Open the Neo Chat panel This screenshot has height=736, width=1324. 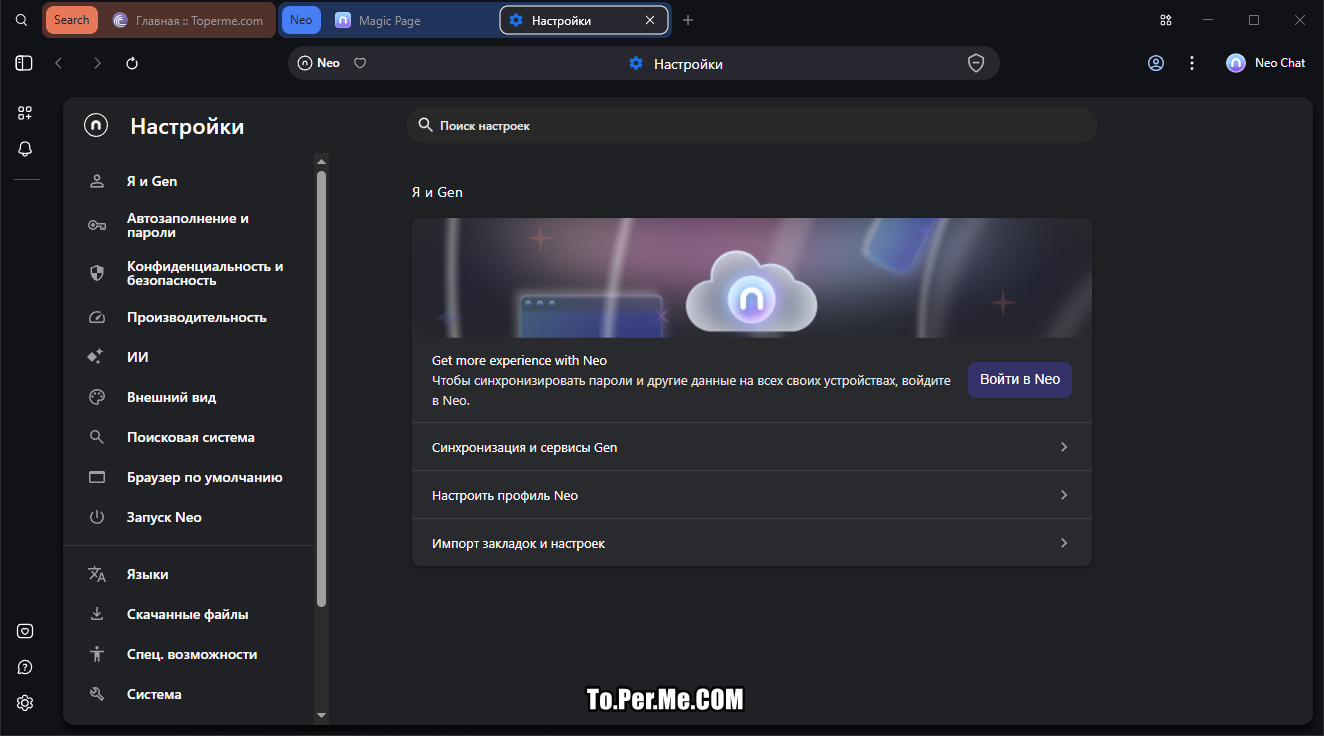click(1266, 63)
